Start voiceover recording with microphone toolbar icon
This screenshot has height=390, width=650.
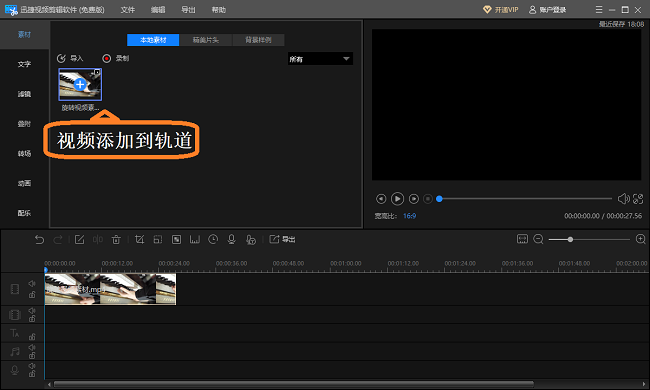point(231,240)
